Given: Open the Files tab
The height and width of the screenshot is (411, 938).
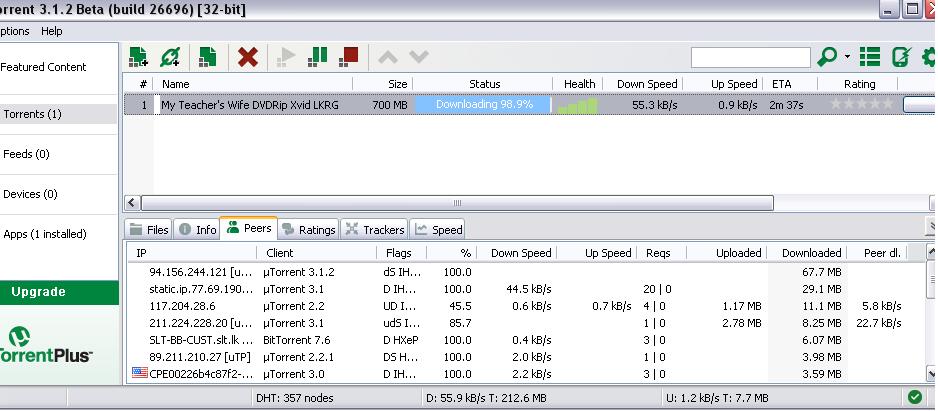Looking at the screenshot, I should [x=150, y=229].
